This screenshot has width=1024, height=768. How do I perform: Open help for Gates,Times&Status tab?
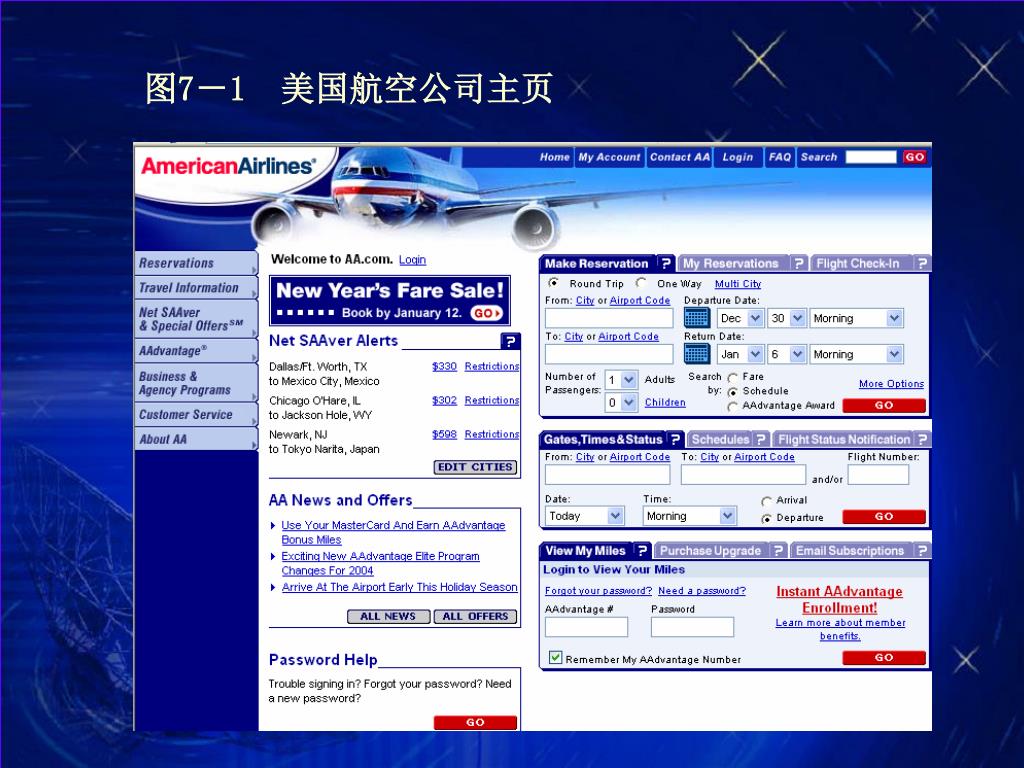point(675,439)
